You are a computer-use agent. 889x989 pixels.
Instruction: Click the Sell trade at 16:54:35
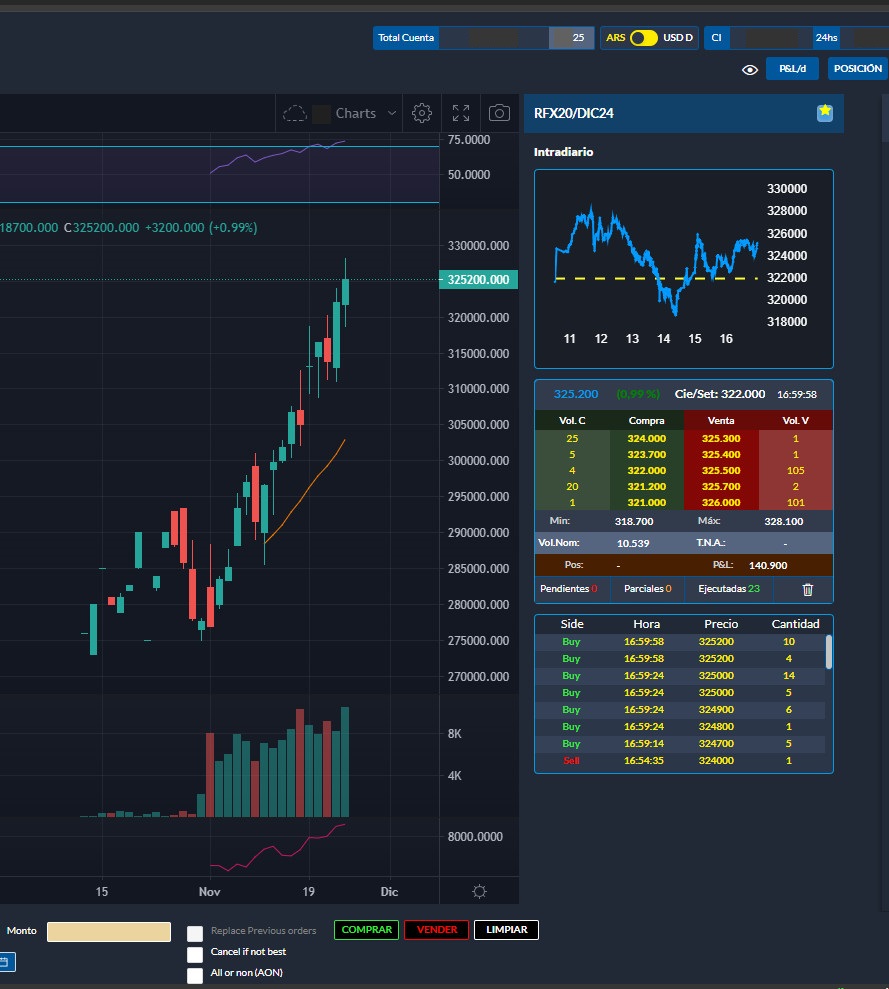click(x=680, y=761)
